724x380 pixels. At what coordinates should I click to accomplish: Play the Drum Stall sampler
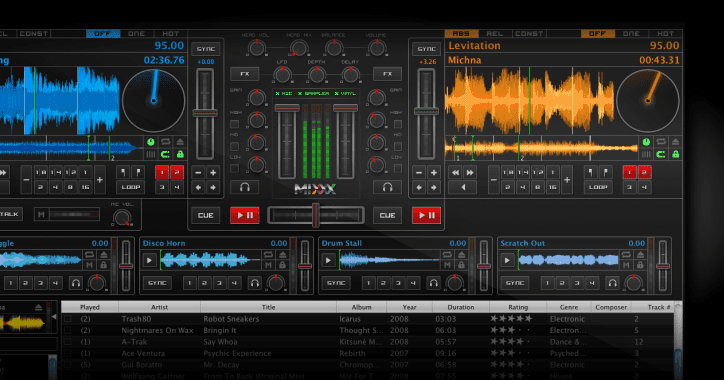tap(328, 260)
